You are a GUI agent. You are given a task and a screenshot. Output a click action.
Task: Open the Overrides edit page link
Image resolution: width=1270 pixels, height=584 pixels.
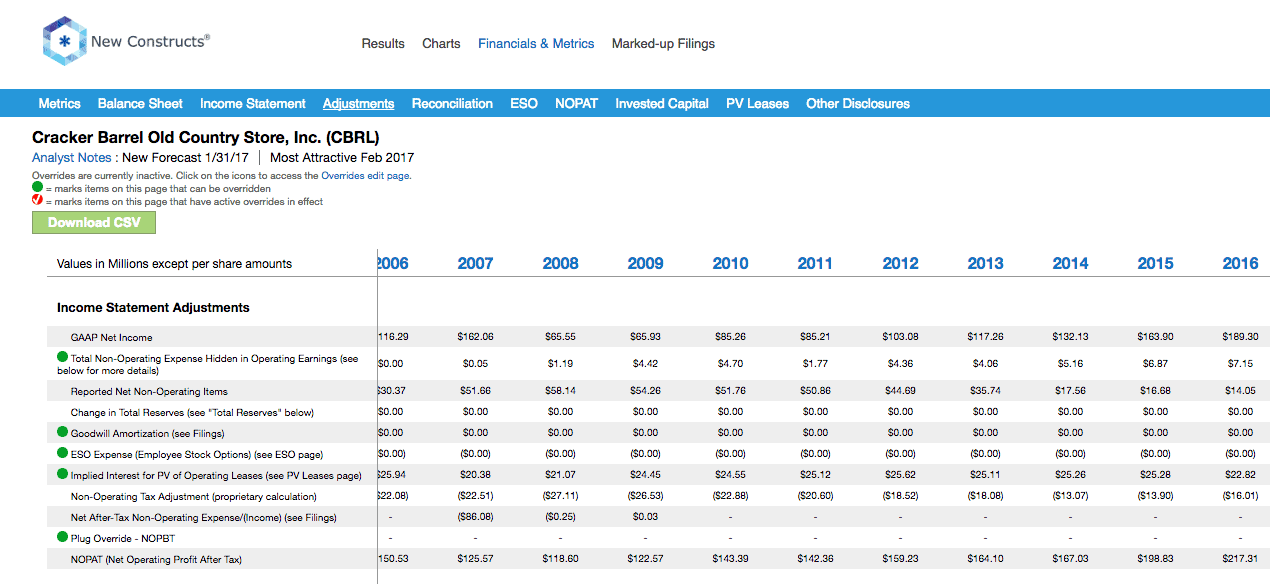366,176
